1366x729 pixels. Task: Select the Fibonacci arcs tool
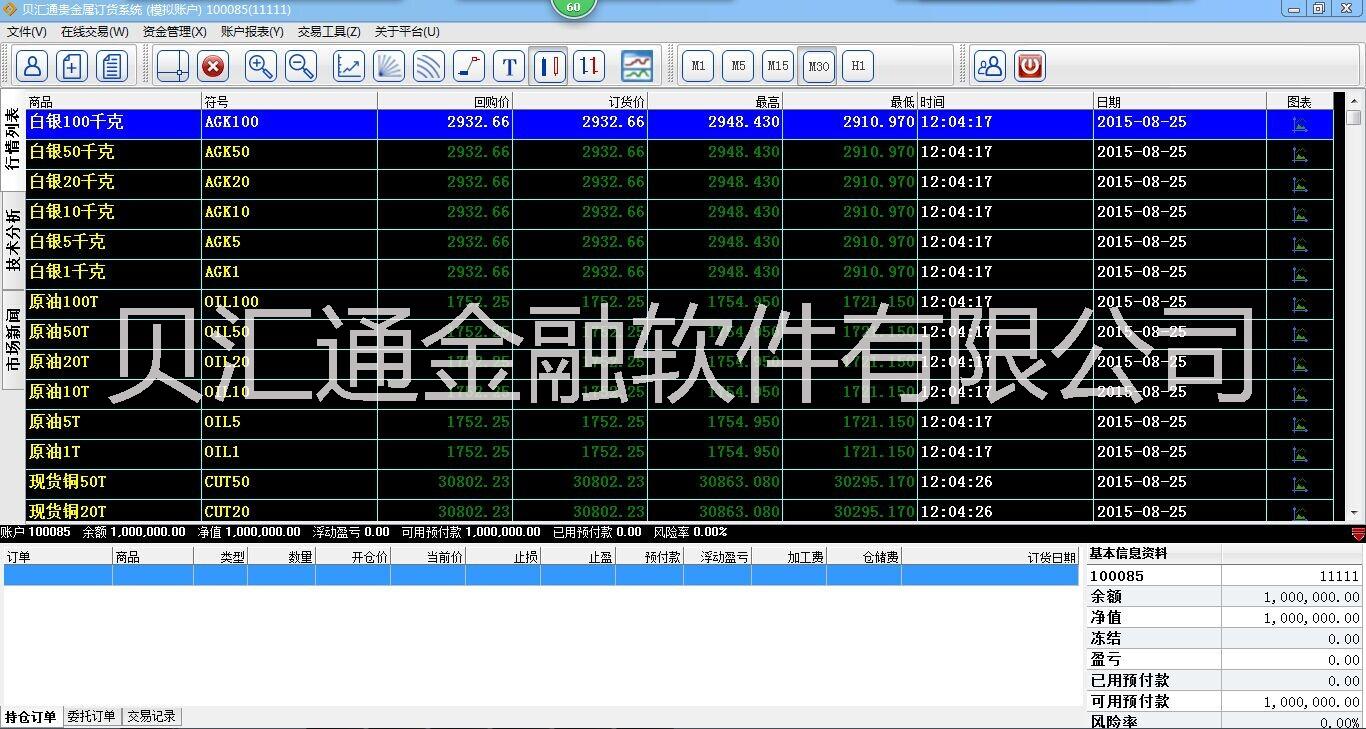429,67
